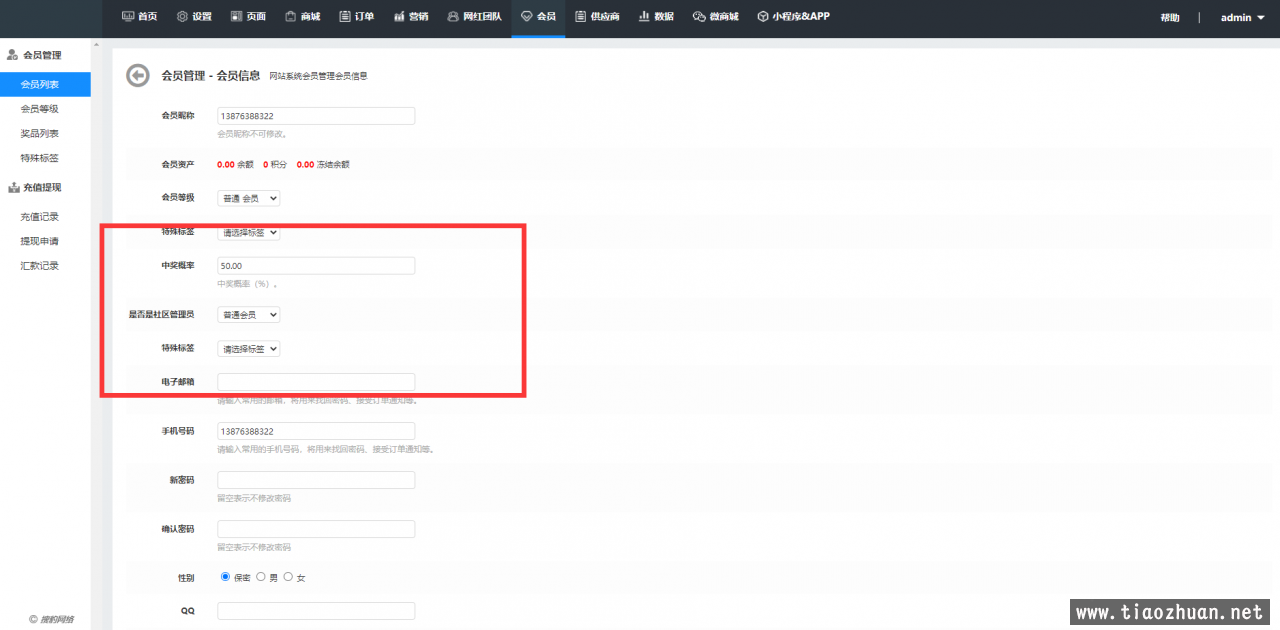The image size is (1280, 630).
Task: Click the 微商城 WeChat icon
Action: point(699,16)
